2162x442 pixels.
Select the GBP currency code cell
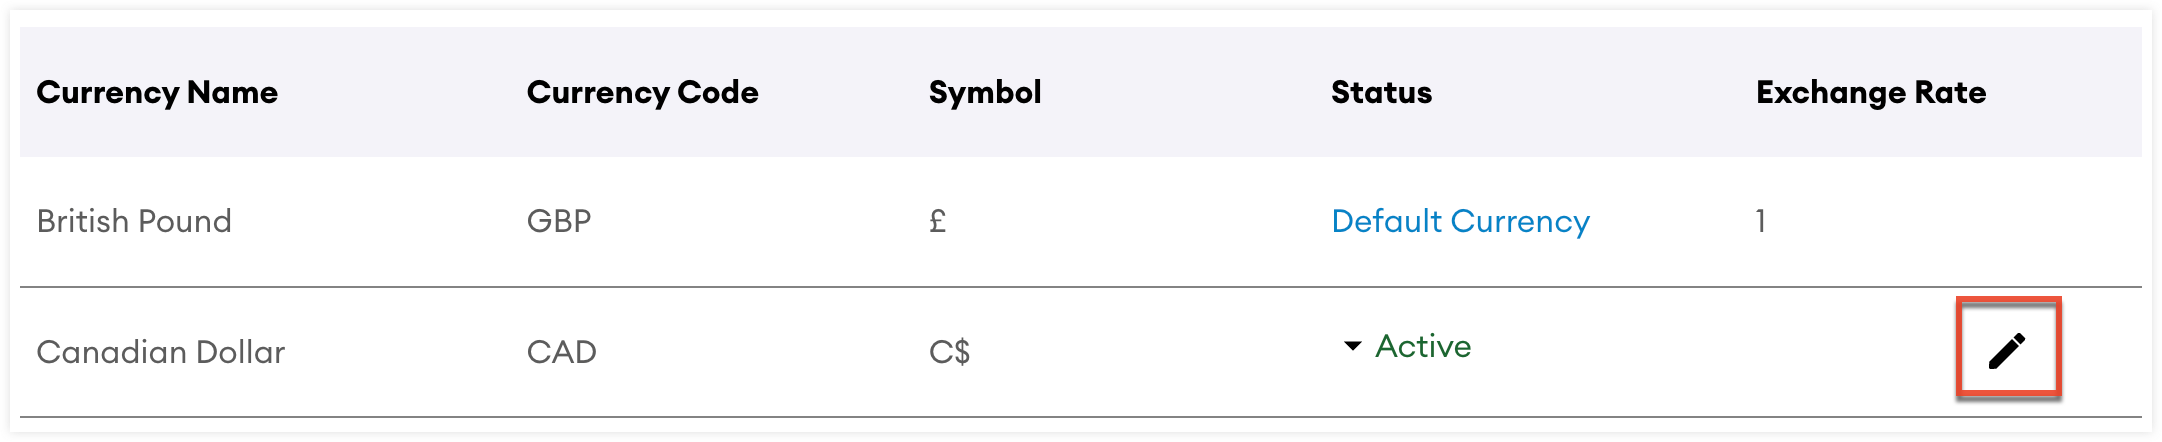pyautogui.click(x=559, y=221)
